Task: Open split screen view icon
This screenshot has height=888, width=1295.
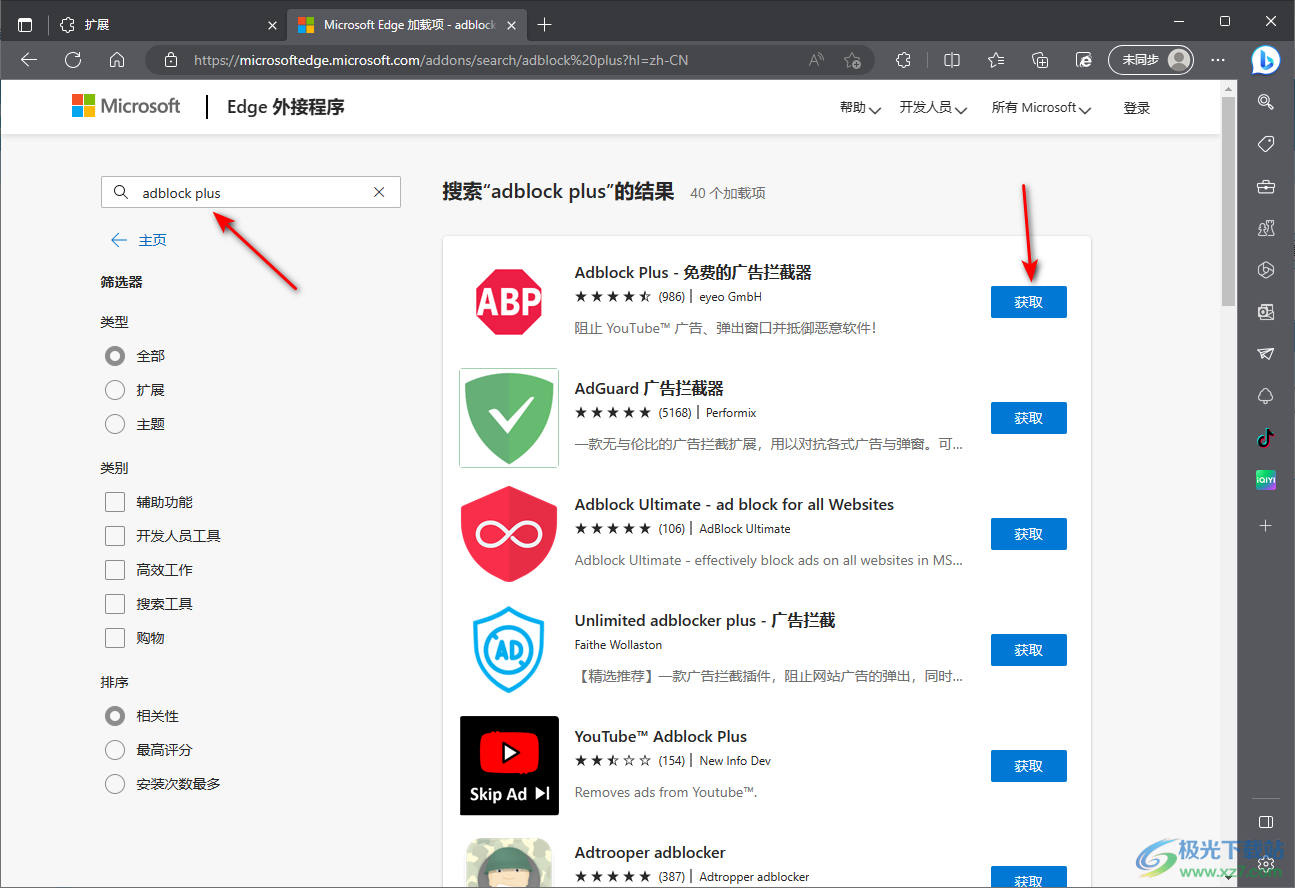Action: [x=952, y=60]
